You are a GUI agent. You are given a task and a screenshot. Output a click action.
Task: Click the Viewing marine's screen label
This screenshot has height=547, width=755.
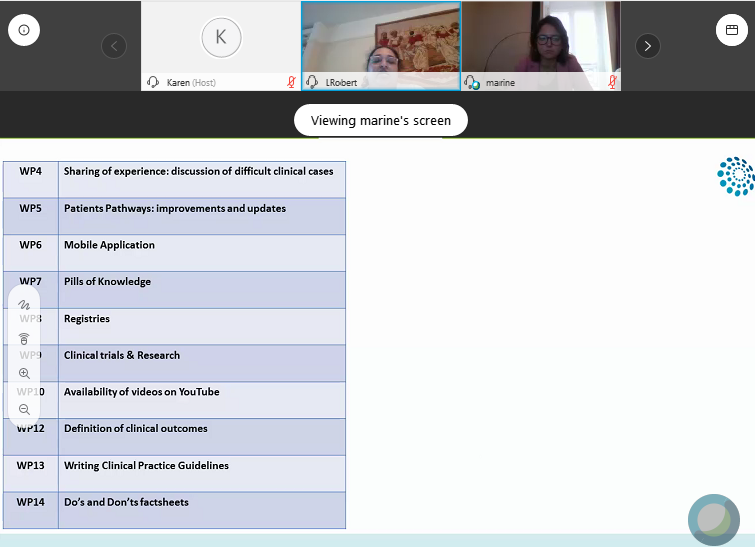click(381, 120)
